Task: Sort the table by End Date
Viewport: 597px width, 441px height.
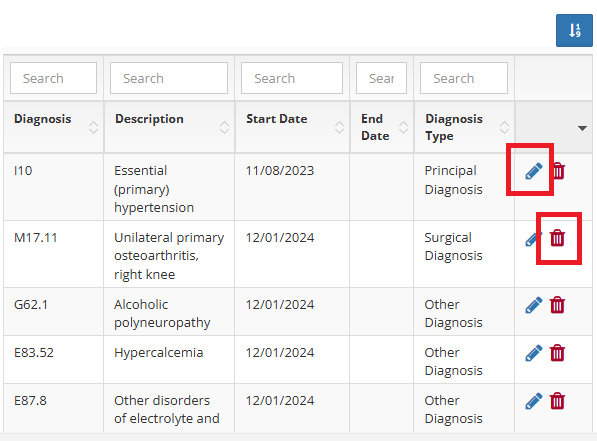Action: pos(403,127)
